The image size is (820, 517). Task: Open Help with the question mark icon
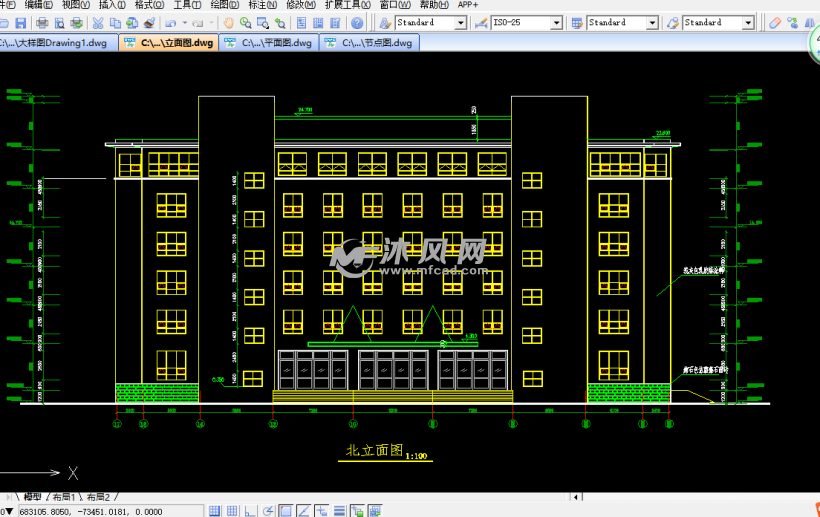point(357,22)
